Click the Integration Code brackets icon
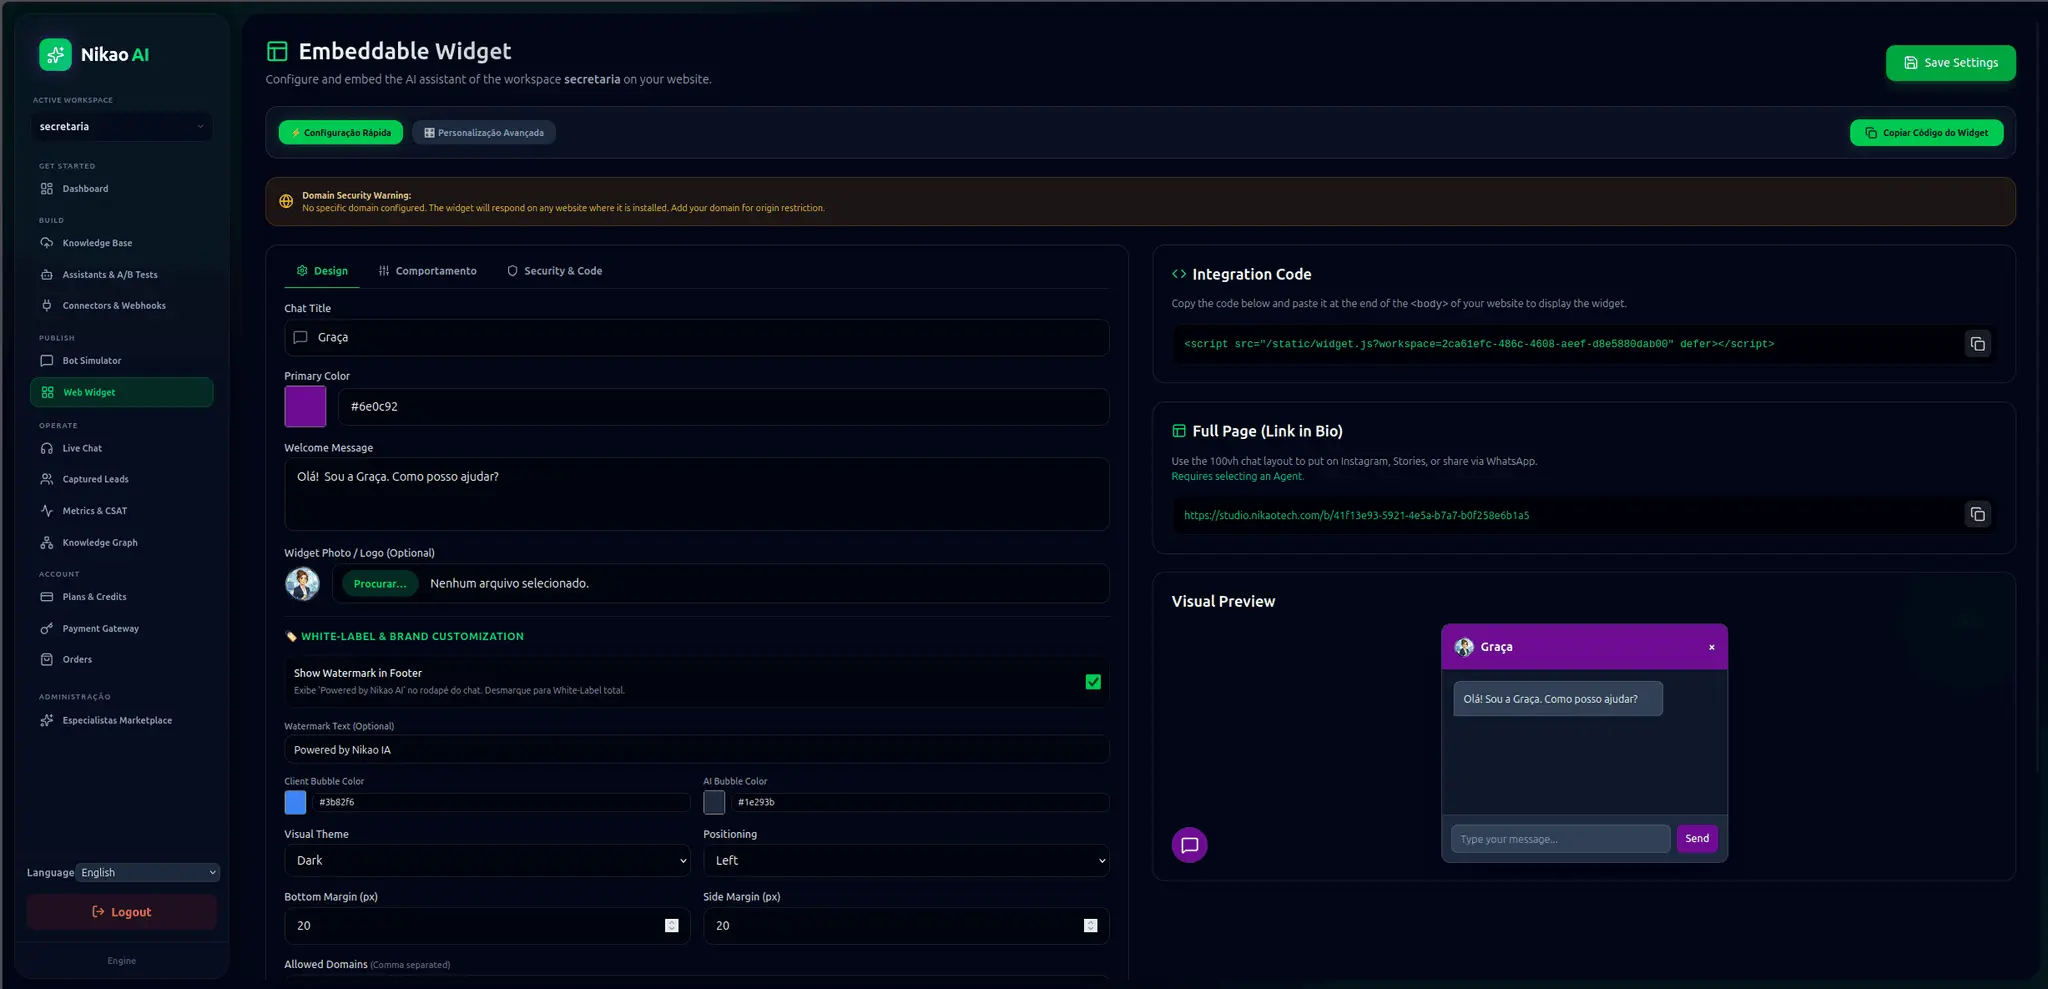2048x989 pixels. 1179,274
